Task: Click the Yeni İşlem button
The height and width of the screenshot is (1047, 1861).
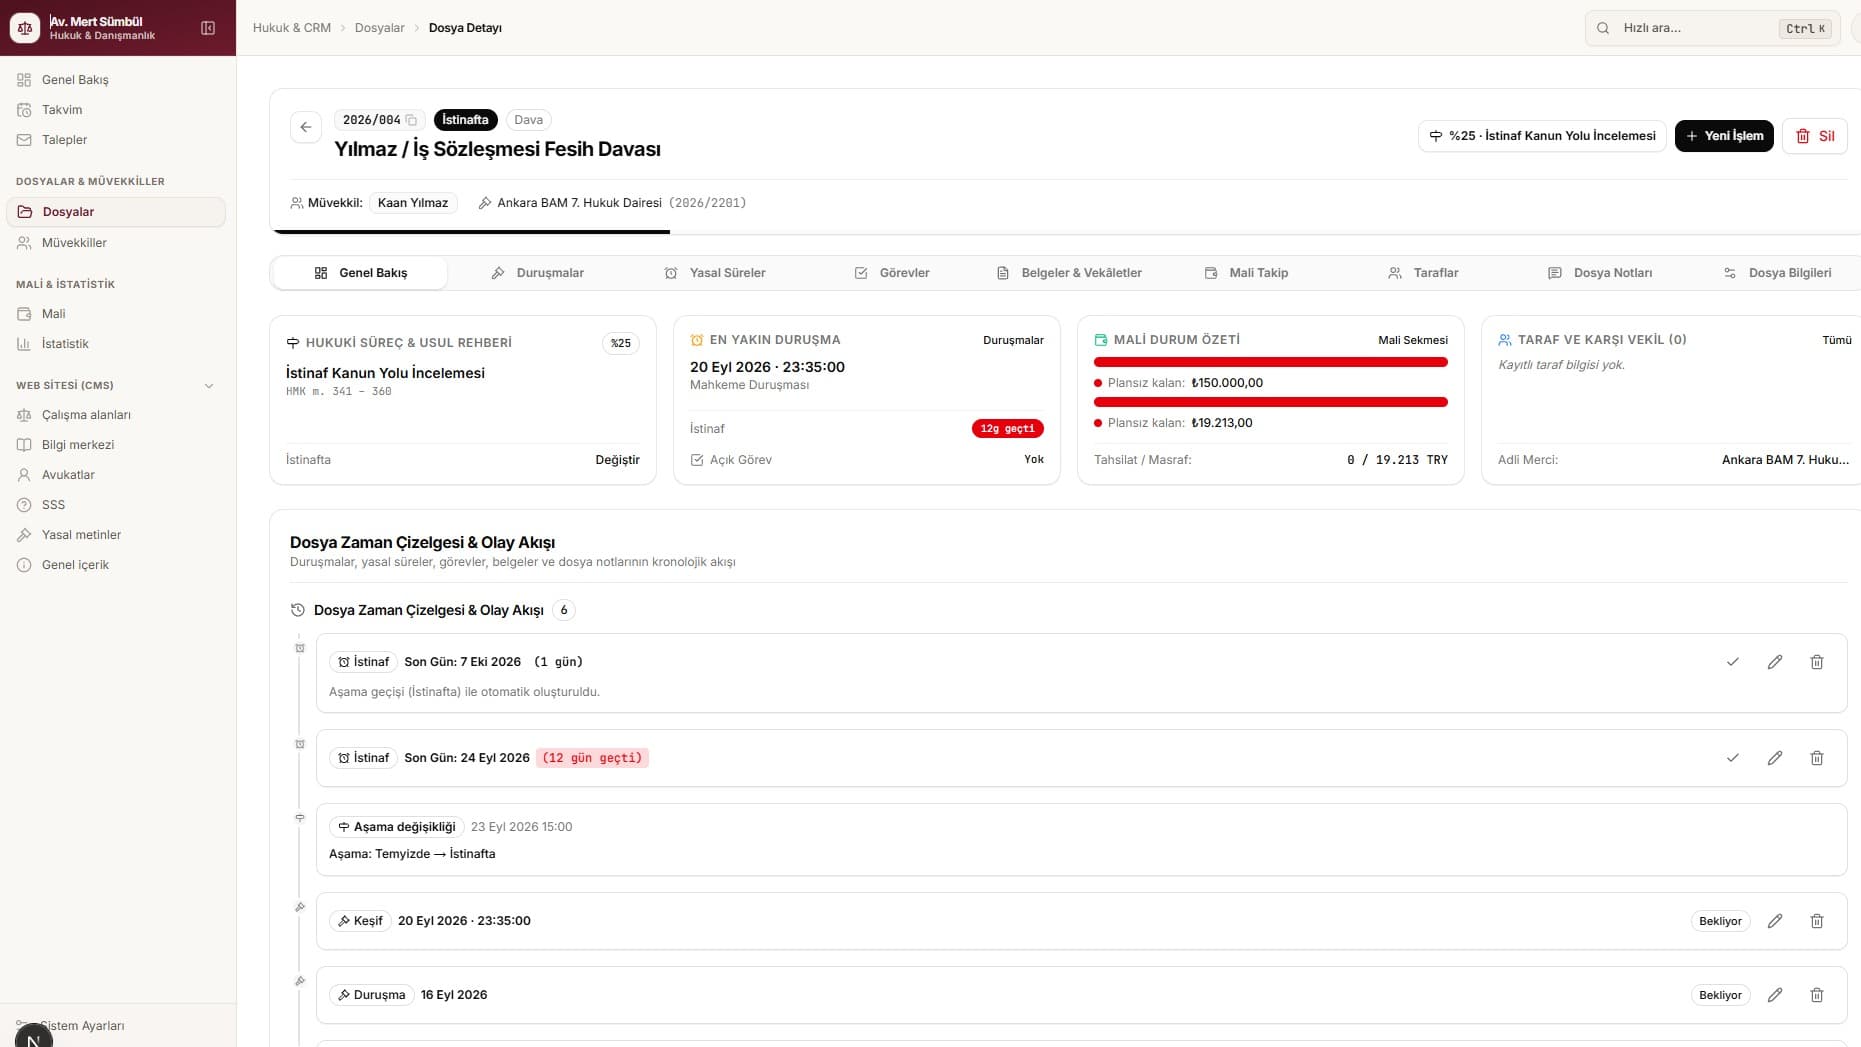Action: pyautogui.click(x=1724, y=136)
